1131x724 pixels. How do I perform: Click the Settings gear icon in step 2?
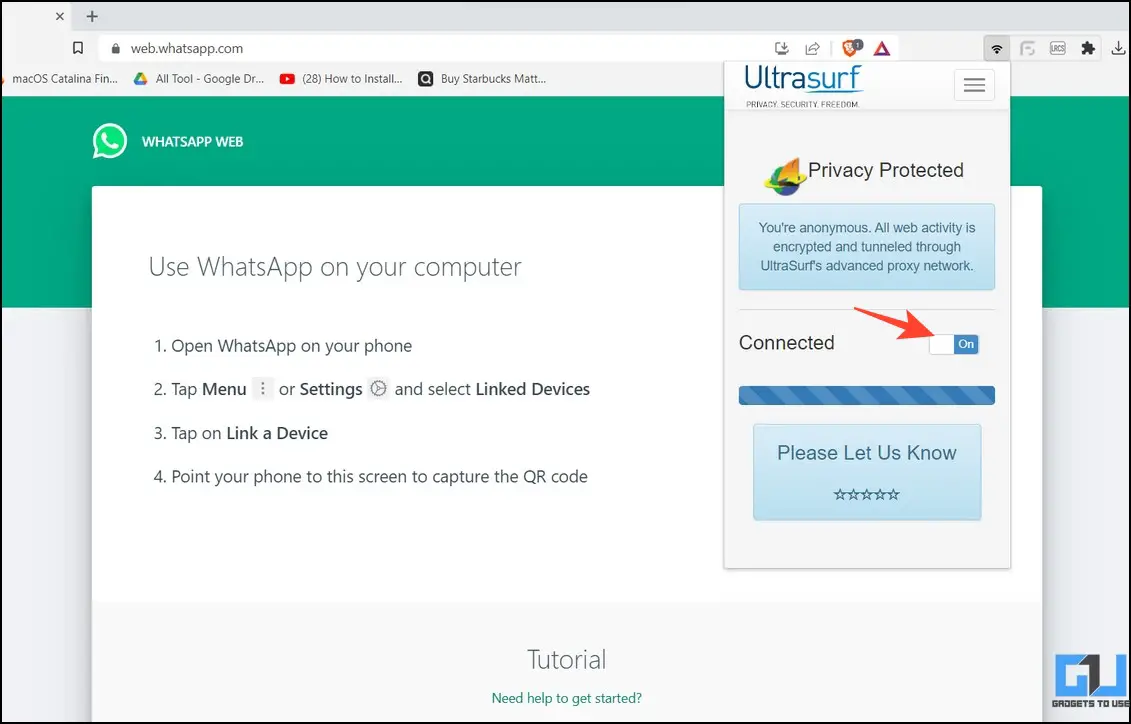click(x=378, y=389)
